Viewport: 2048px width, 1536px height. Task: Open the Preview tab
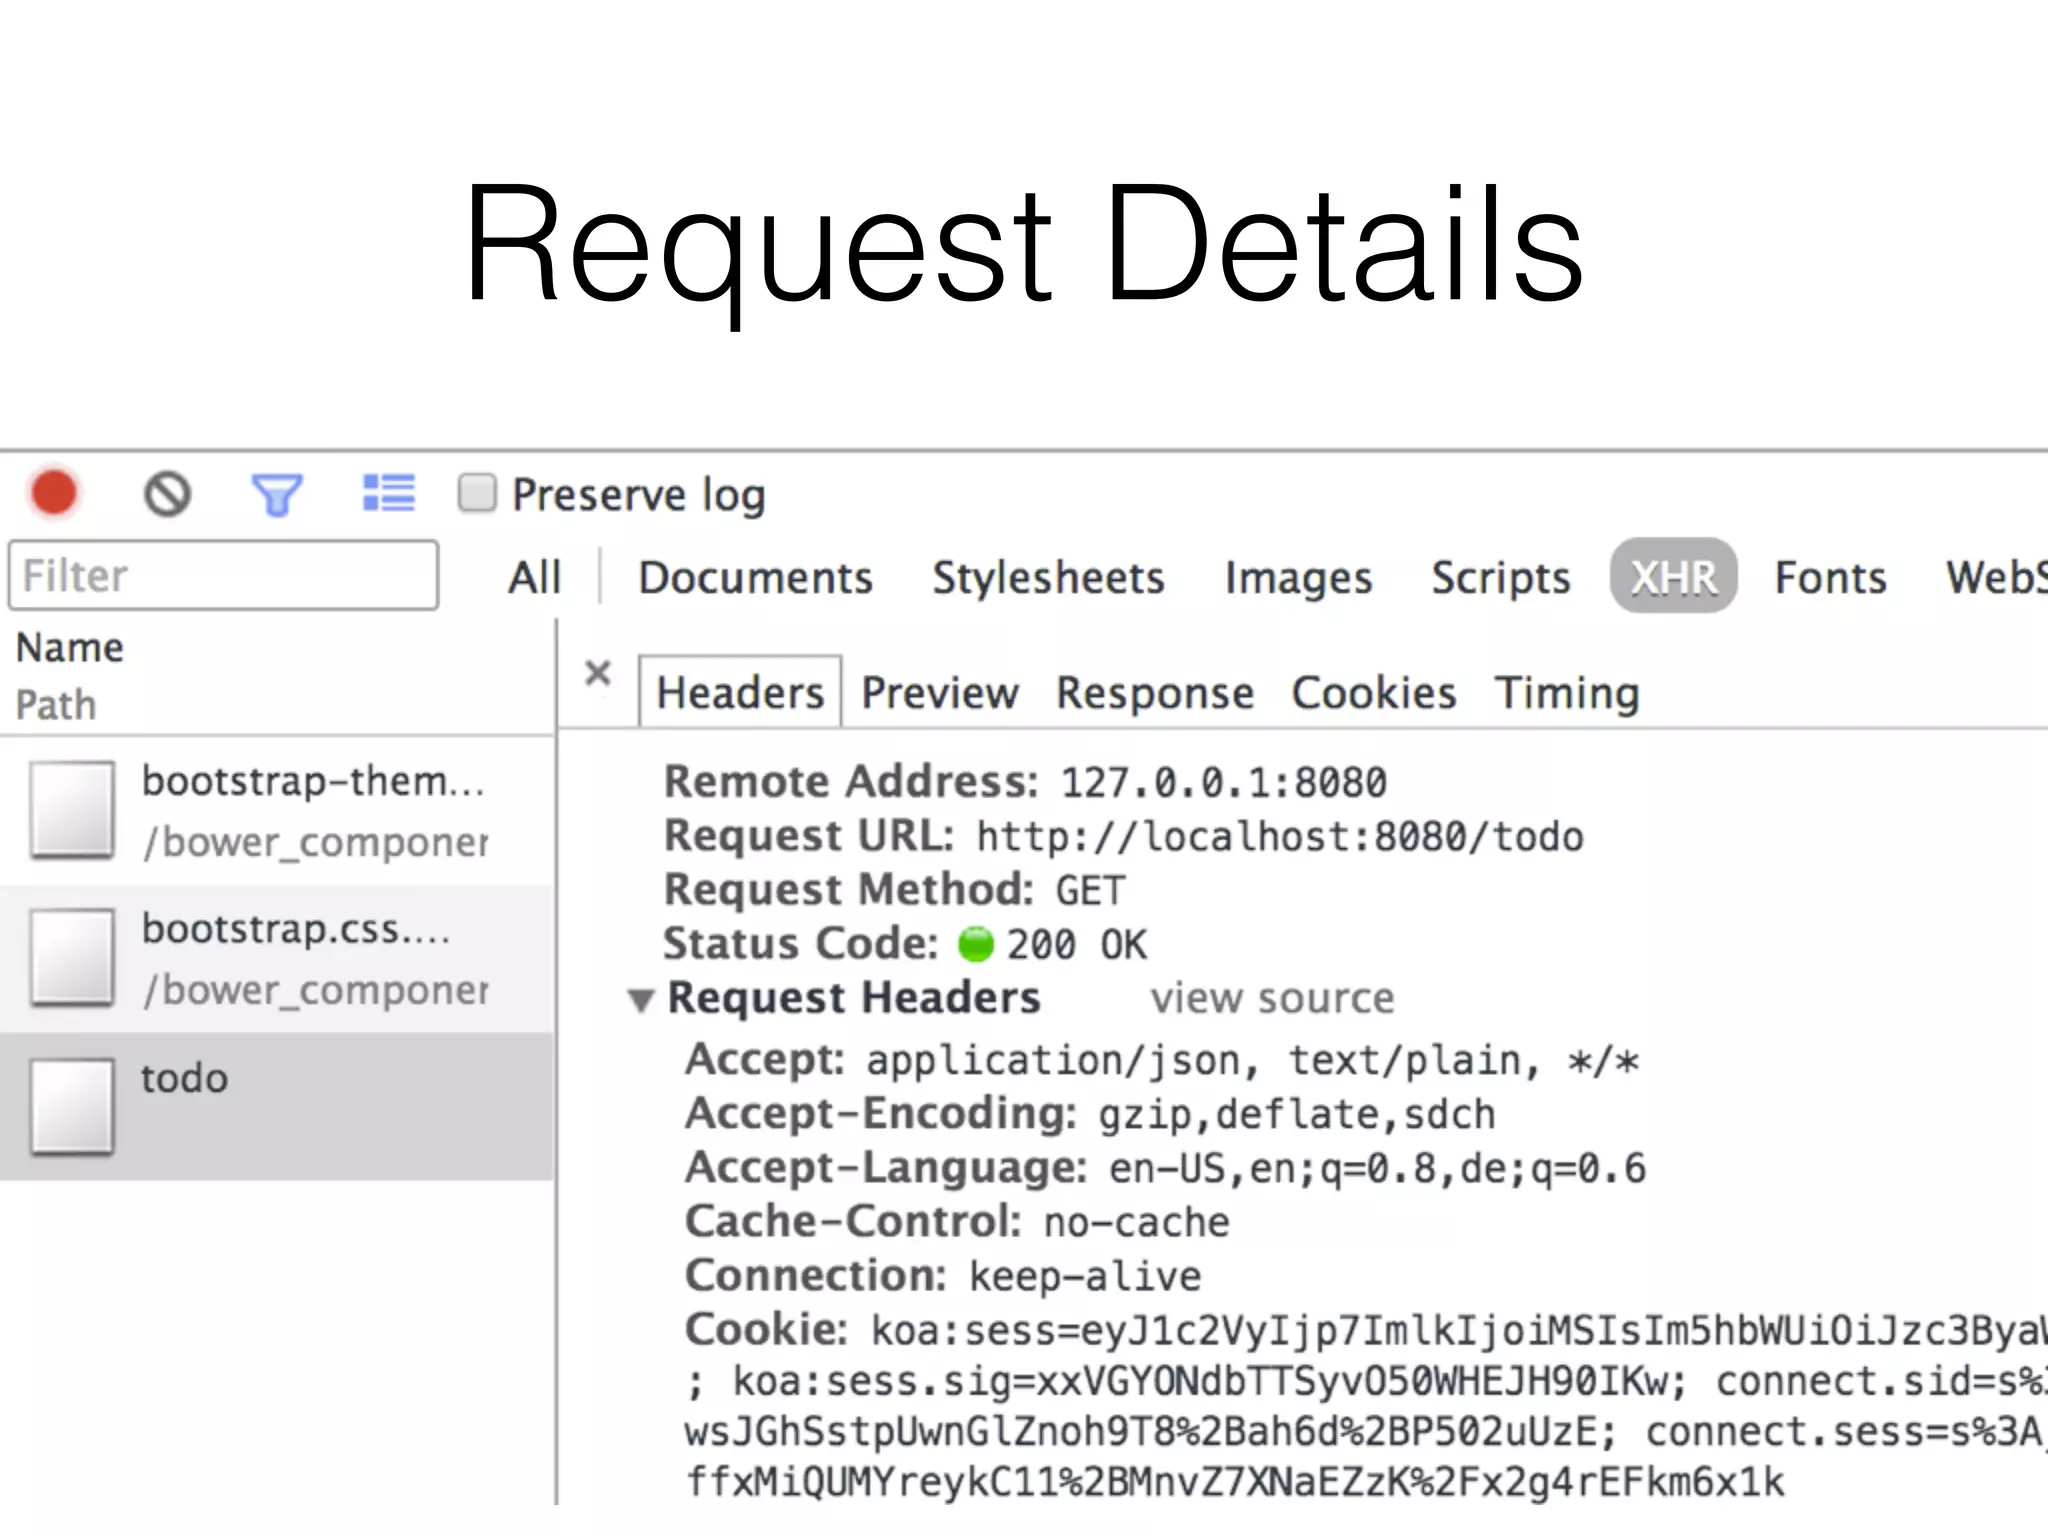pyautogui.click(x=940, y=693)
